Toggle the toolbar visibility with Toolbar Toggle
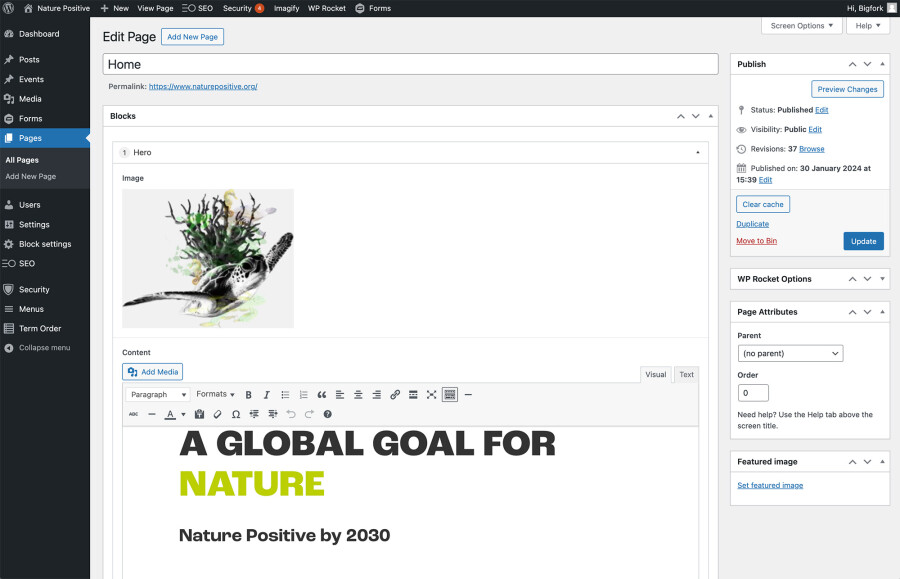 point(451,394)
